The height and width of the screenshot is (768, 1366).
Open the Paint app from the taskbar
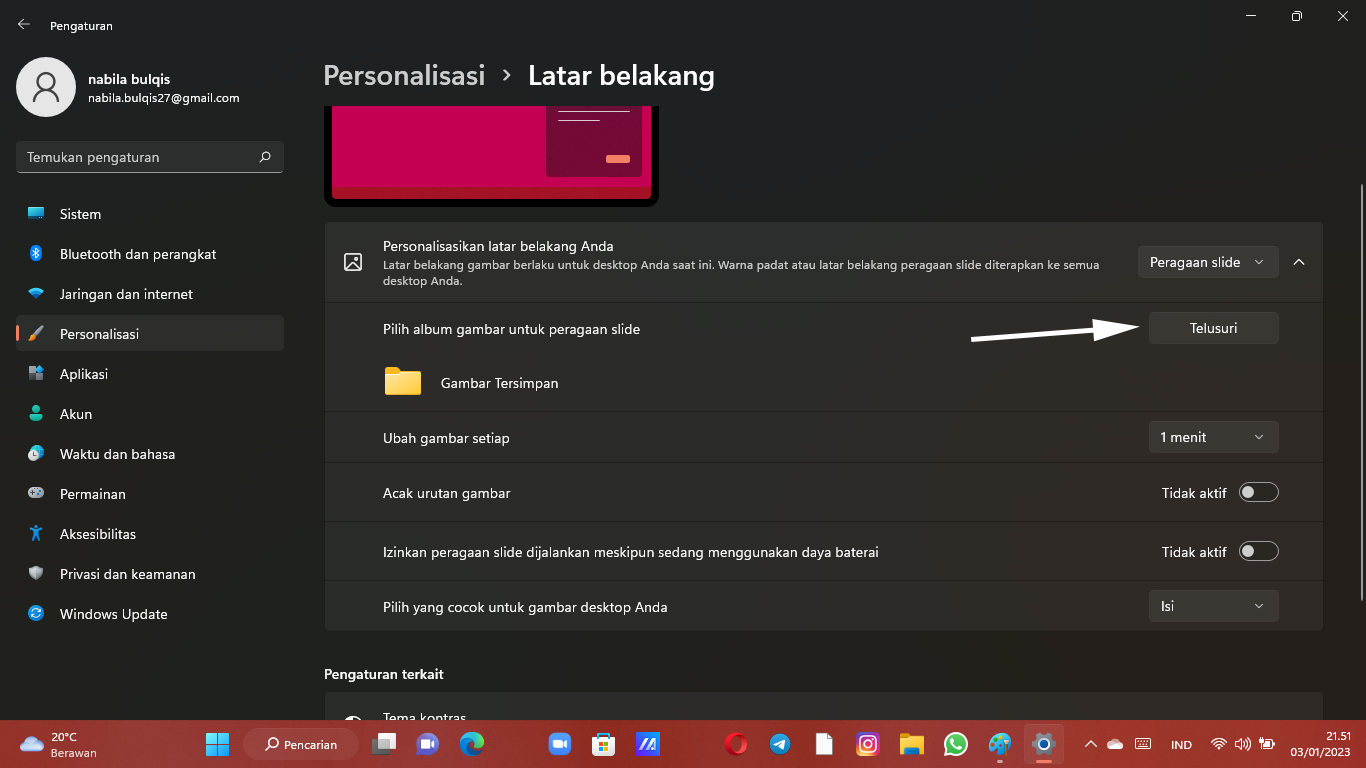1000,744
